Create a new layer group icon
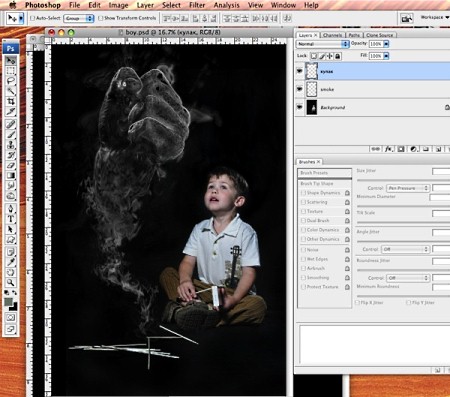The height and width of the screenshot is (397, 450). click(426, 149)
